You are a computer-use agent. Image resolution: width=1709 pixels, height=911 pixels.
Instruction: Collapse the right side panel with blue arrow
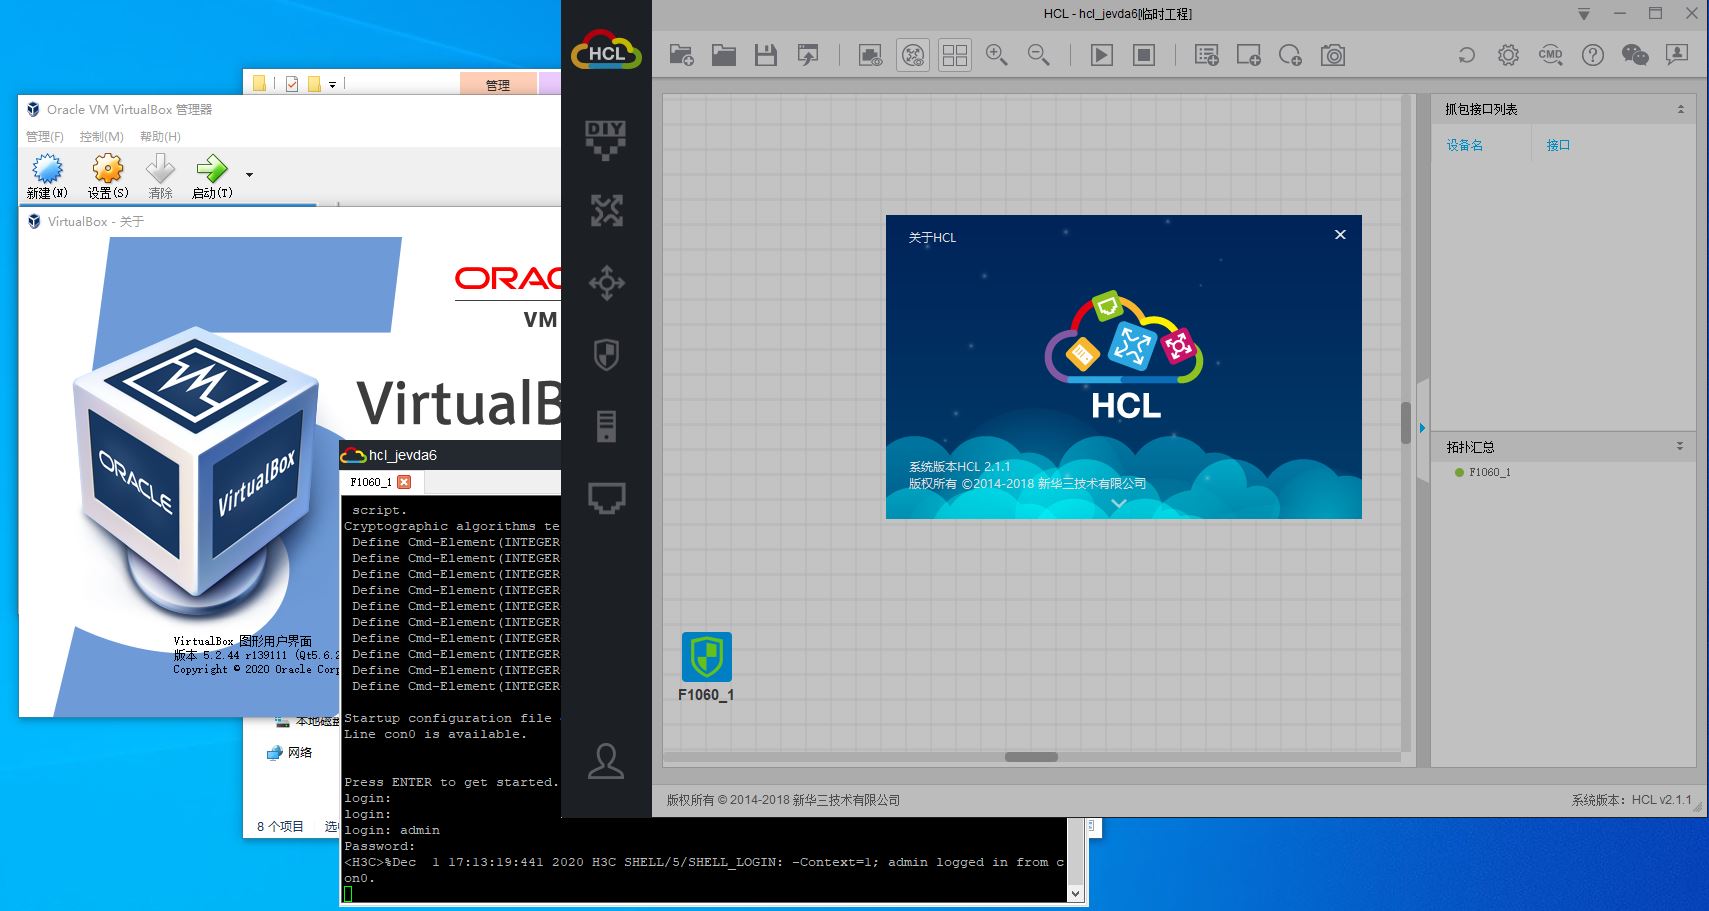point(1422,428)
